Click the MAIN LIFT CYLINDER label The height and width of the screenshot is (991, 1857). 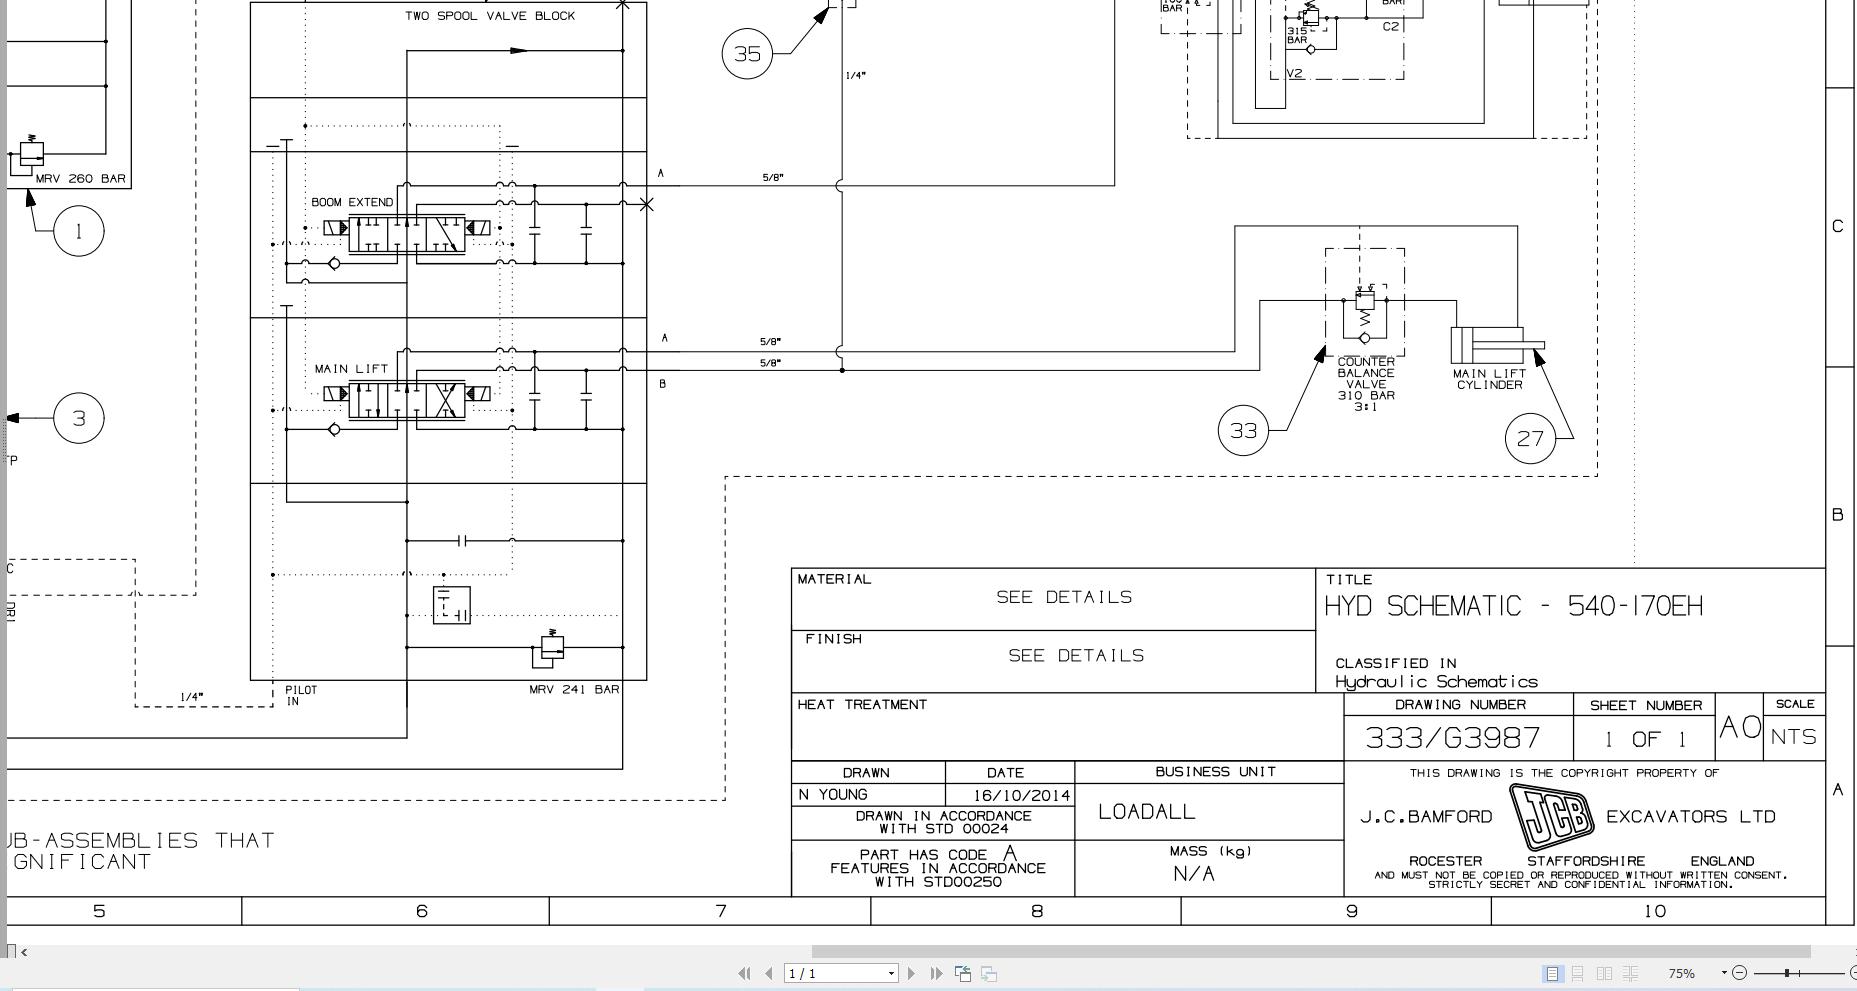coord(1489,379)
